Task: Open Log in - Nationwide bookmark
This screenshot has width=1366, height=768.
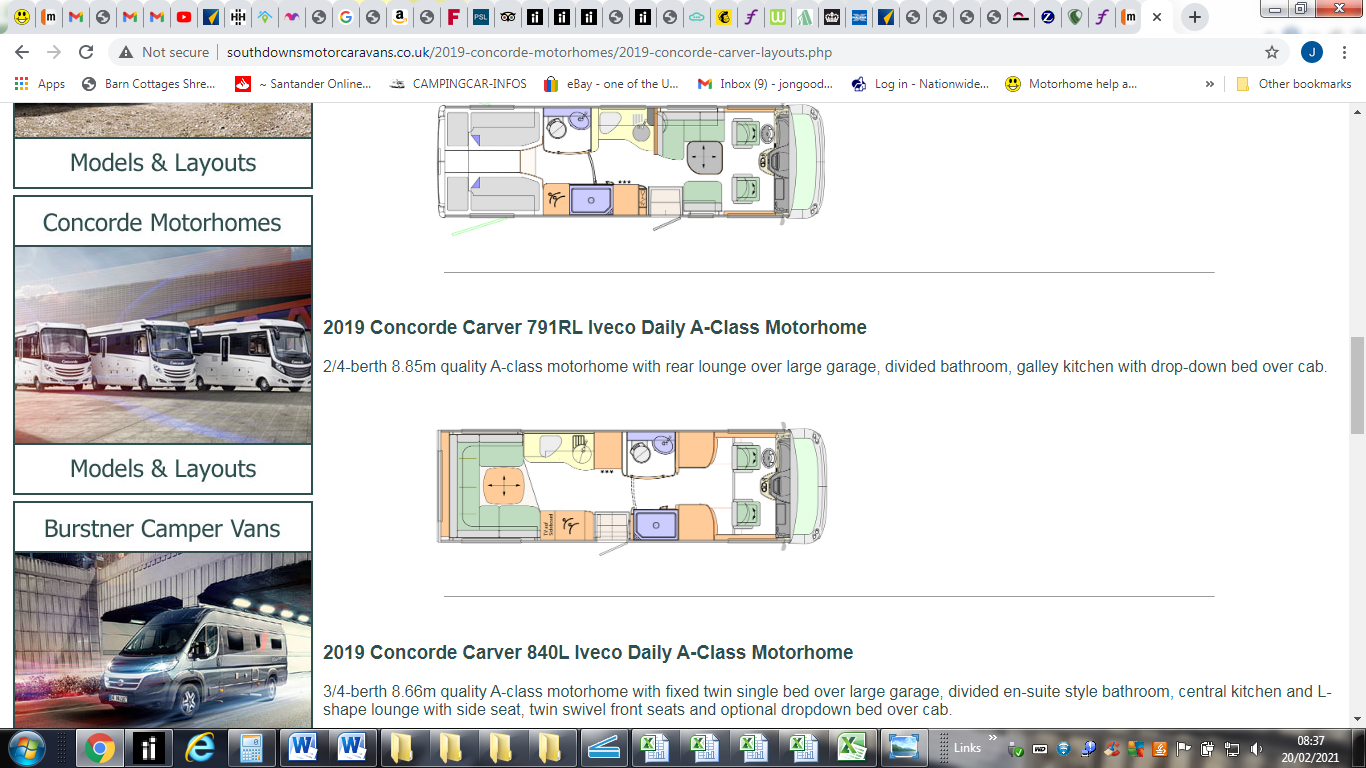Action: (x=920, y=84)
